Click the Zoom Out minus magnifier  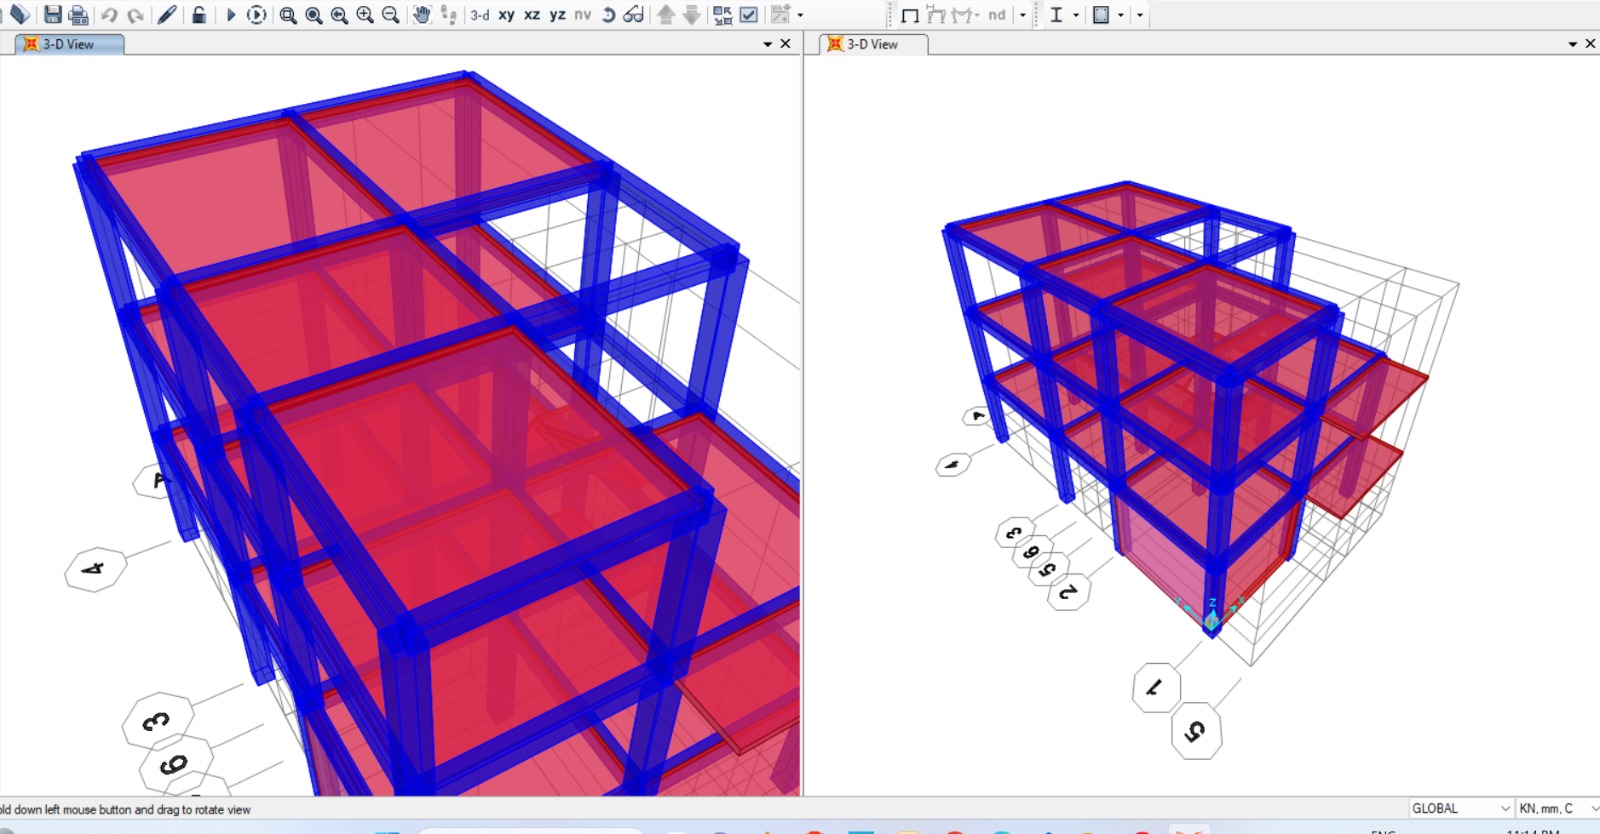(x=391, y=15)
